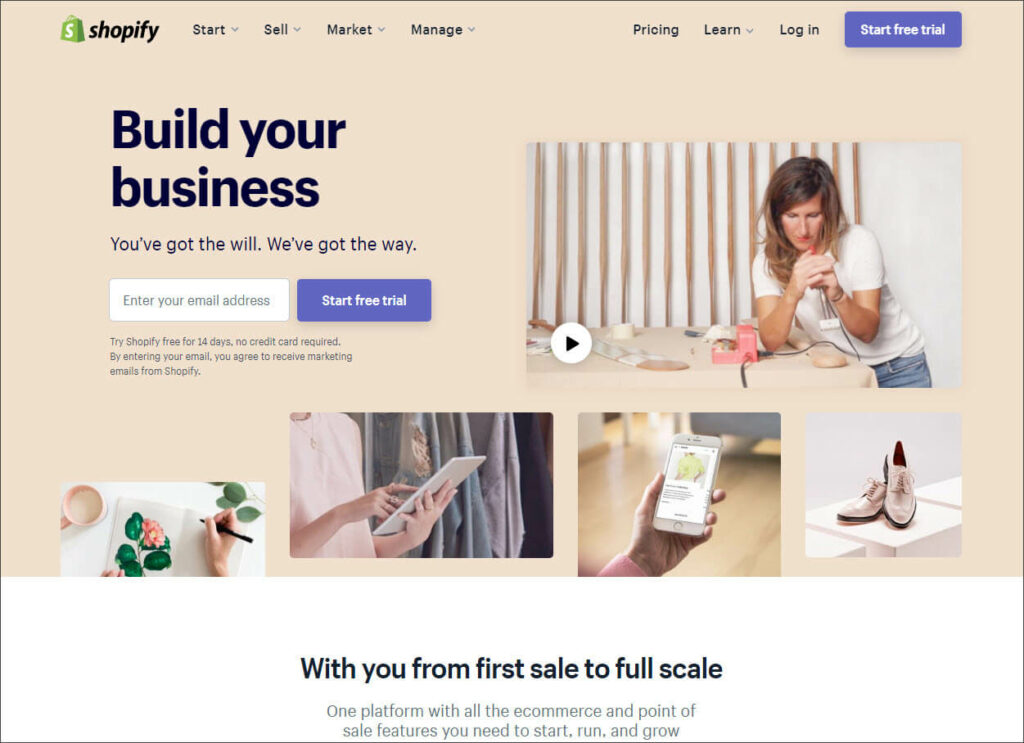The width and height of the screenshot is (1024, 743).
Task: Click the Shopify bag logo icon
Action: point(72,29)
